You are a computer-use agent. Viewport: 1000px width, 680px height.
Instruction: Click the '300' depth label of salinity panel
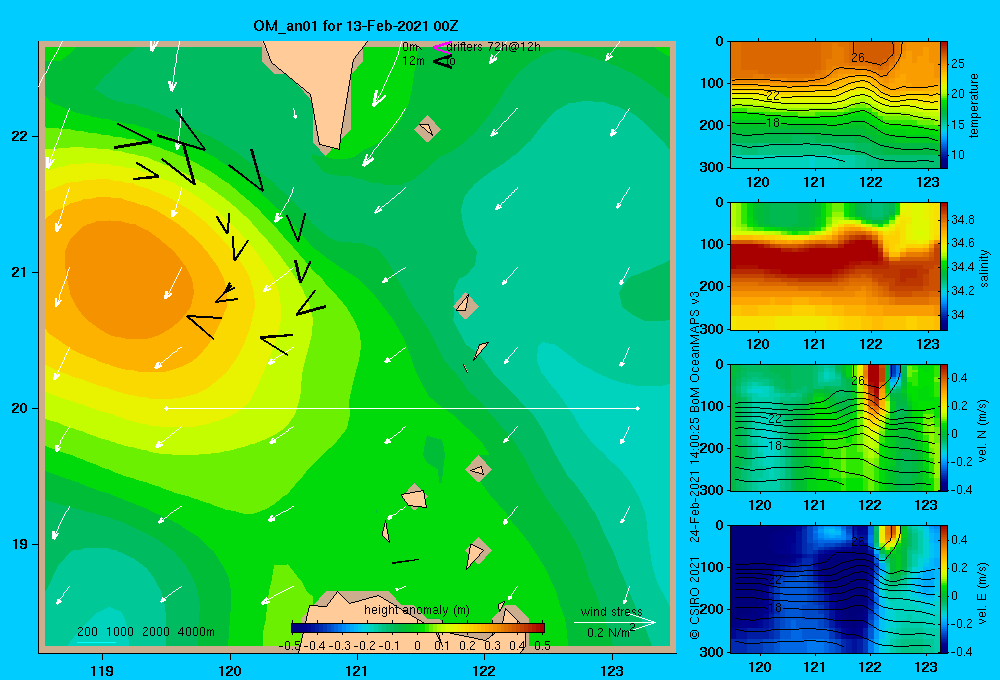712,329
